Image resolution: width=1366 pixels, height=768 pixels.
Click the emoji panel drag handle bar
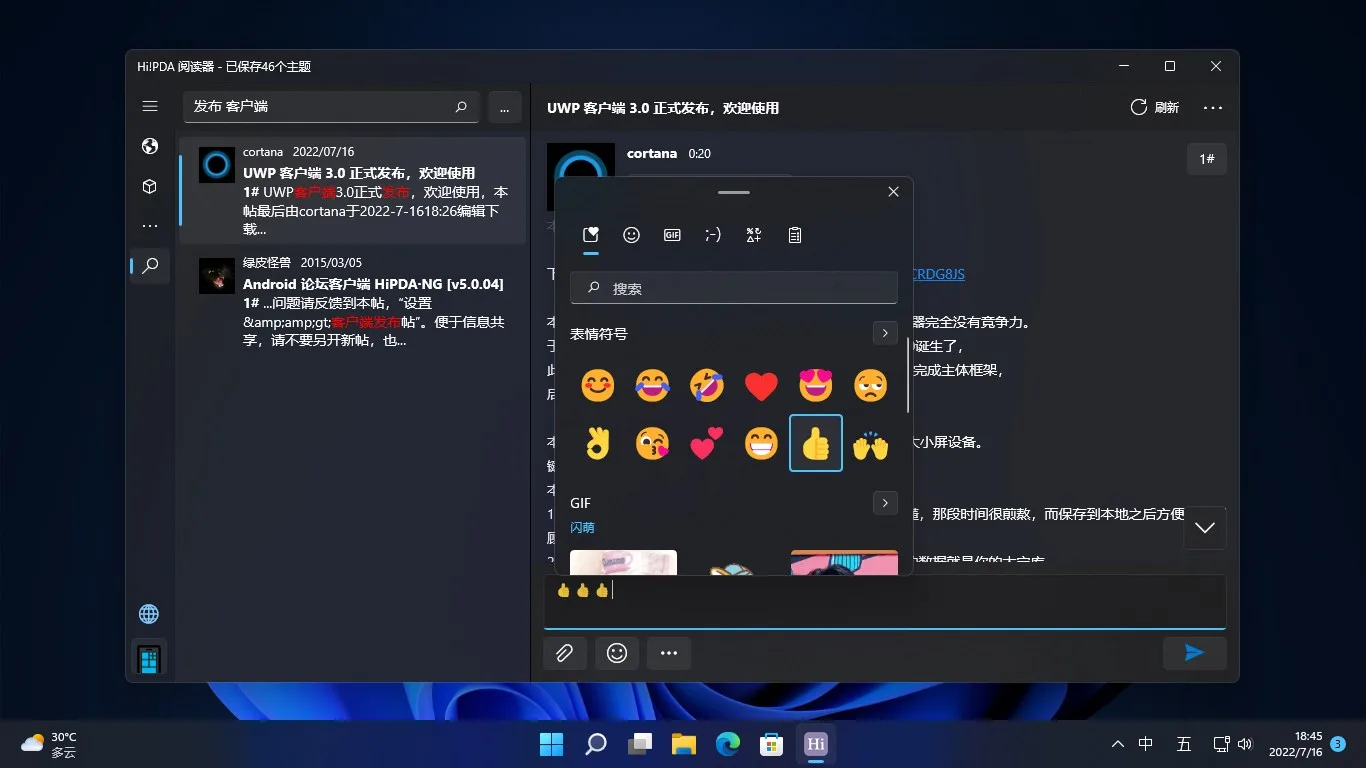tap(733, 192)
